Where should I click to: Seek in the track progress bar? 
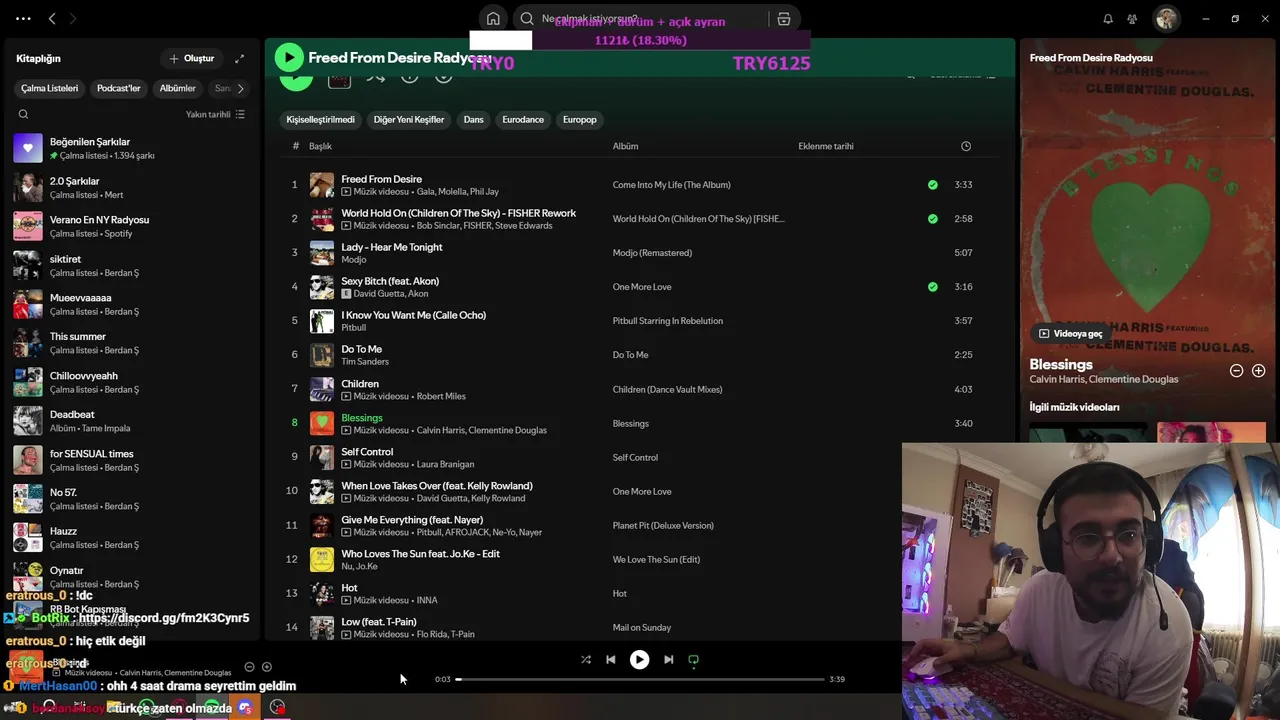pos(640,680)
